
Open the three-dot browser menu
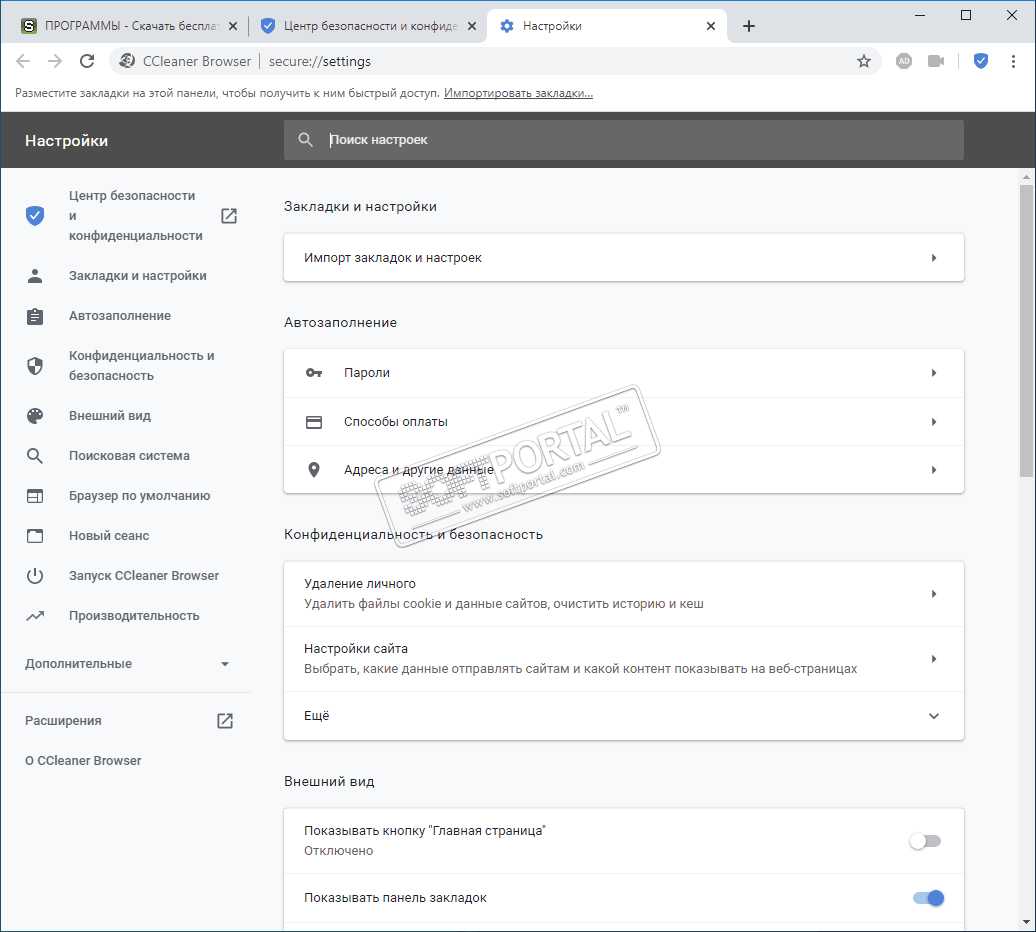(x=1013, y=61)
